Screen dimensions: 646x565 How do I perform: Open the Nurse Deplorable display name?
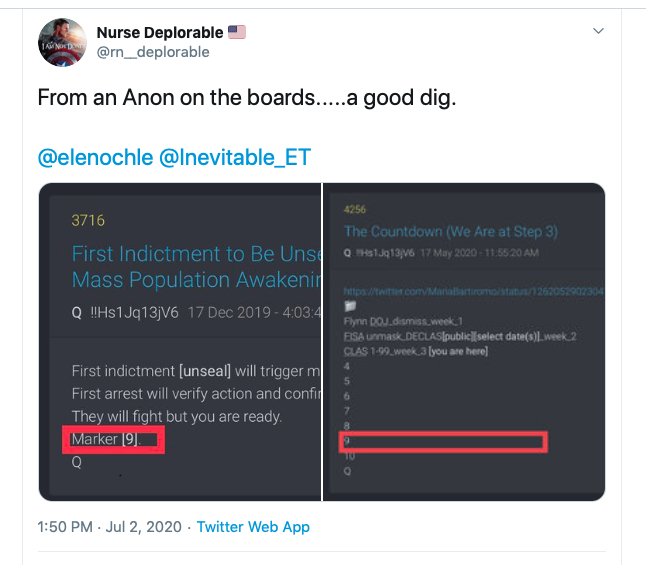[159, 33]
